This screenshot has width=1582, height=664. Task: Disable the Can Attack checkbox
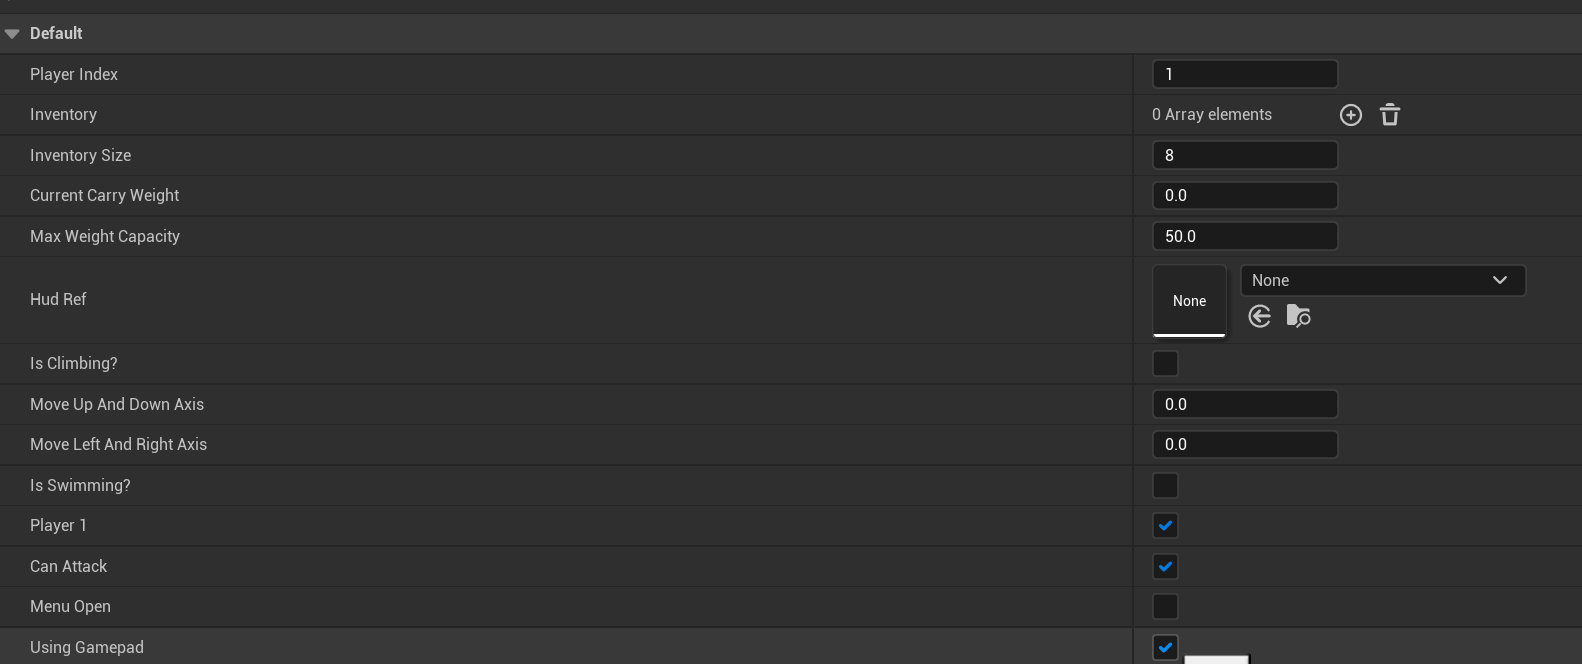tap(1165, 567)
